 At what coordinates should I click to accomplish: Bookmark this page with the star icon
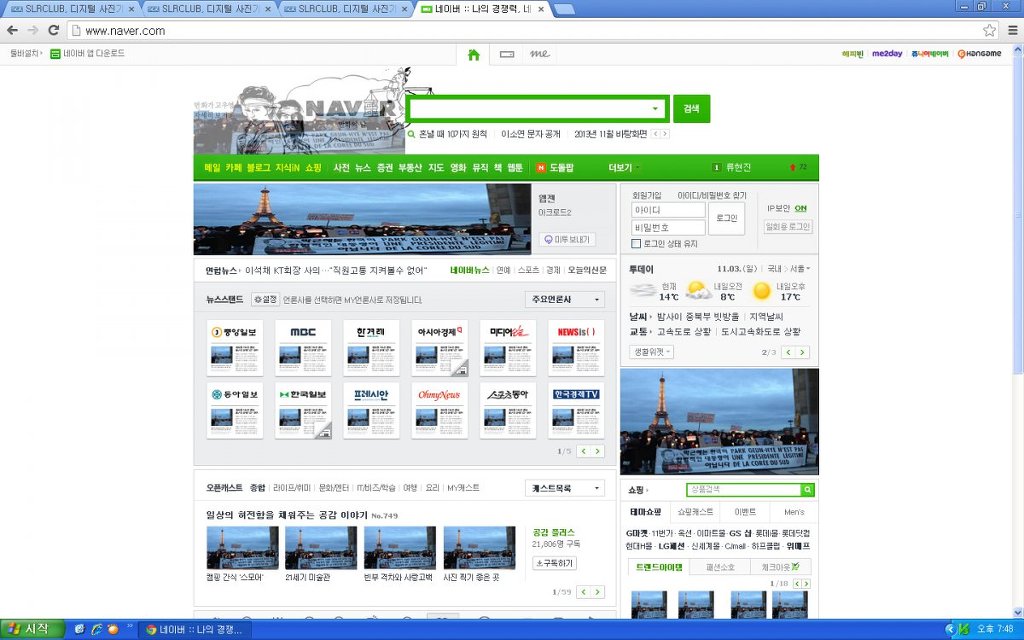989,30
